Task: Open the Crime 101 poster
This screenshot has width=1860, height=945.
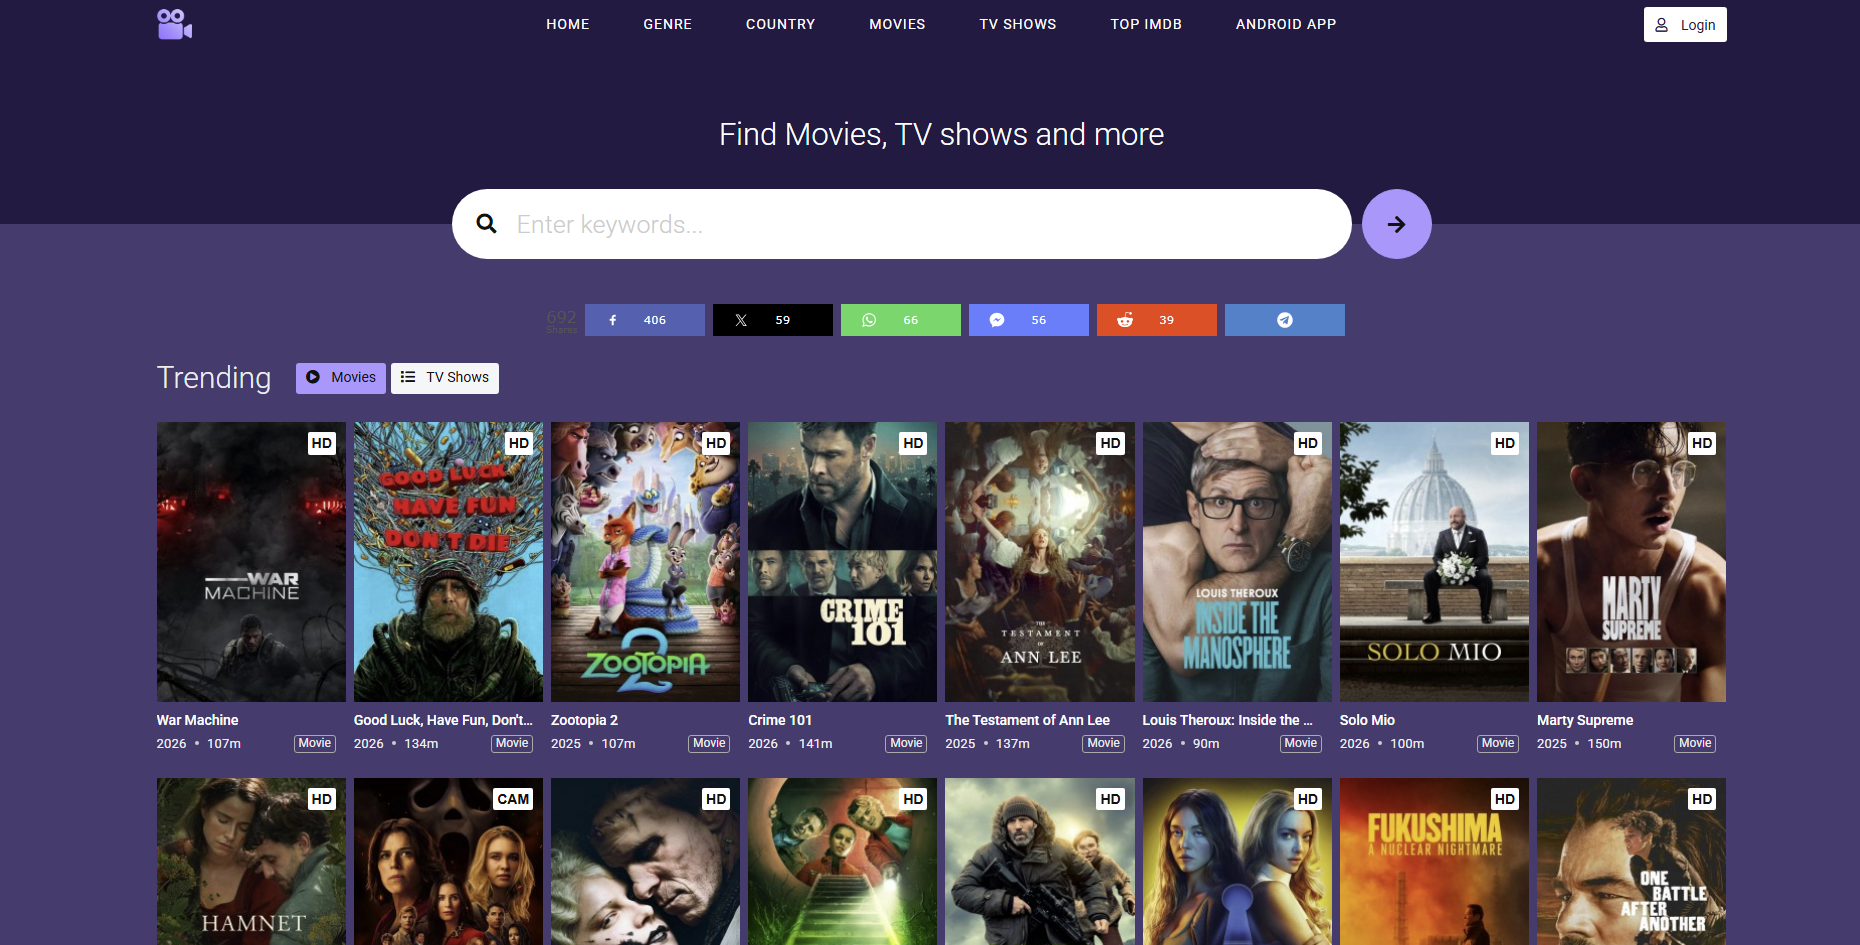Action: [x=842, y=561]
